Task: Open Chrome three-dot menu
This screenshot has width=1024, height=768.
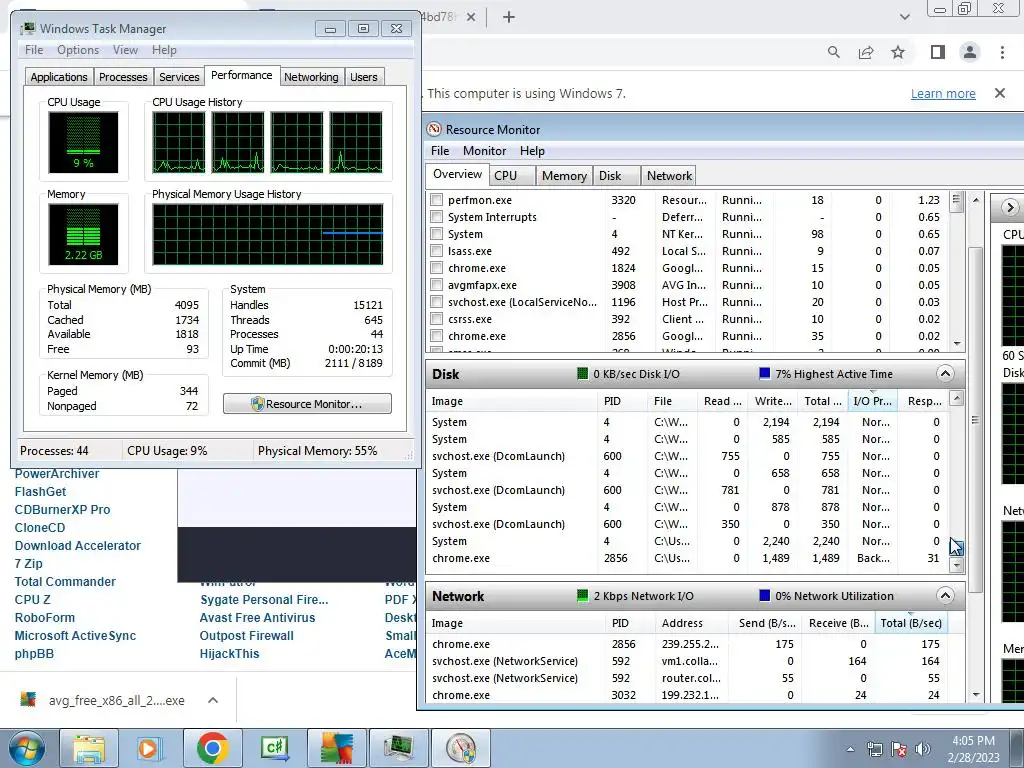Action: pos(1002,52)
